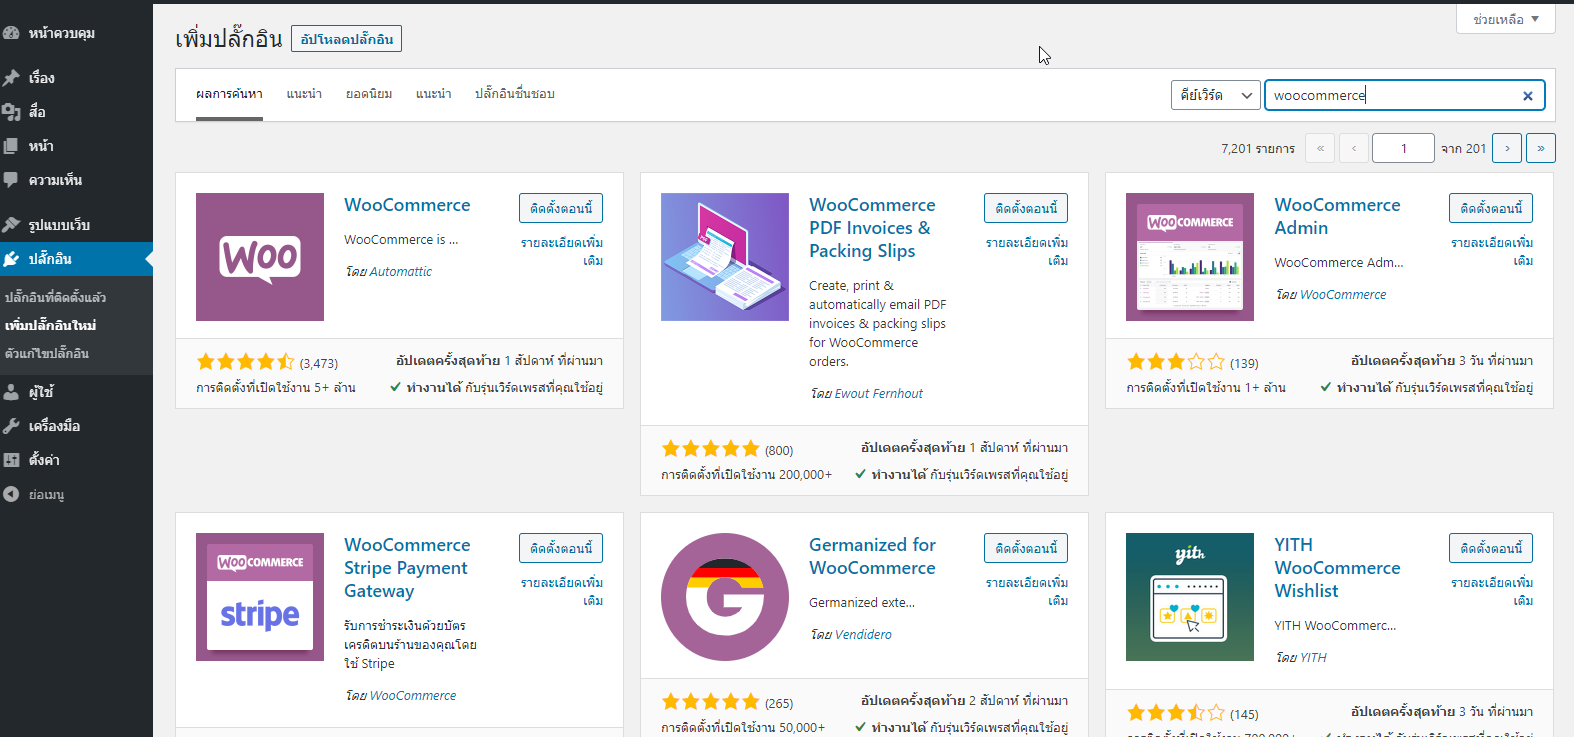This screenshot has height=737, width=1574.
Task: View more details for Germanized plugin
Action: [x=1027, y=591]
